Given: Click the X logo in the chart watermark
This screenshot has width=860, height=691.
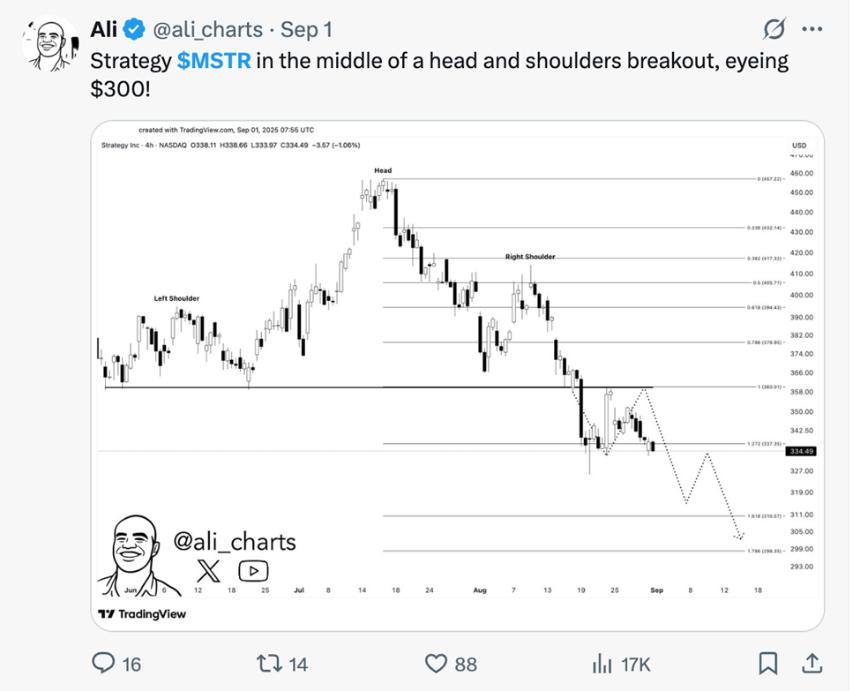Looking at the screenshot, I should pos(207,571).
